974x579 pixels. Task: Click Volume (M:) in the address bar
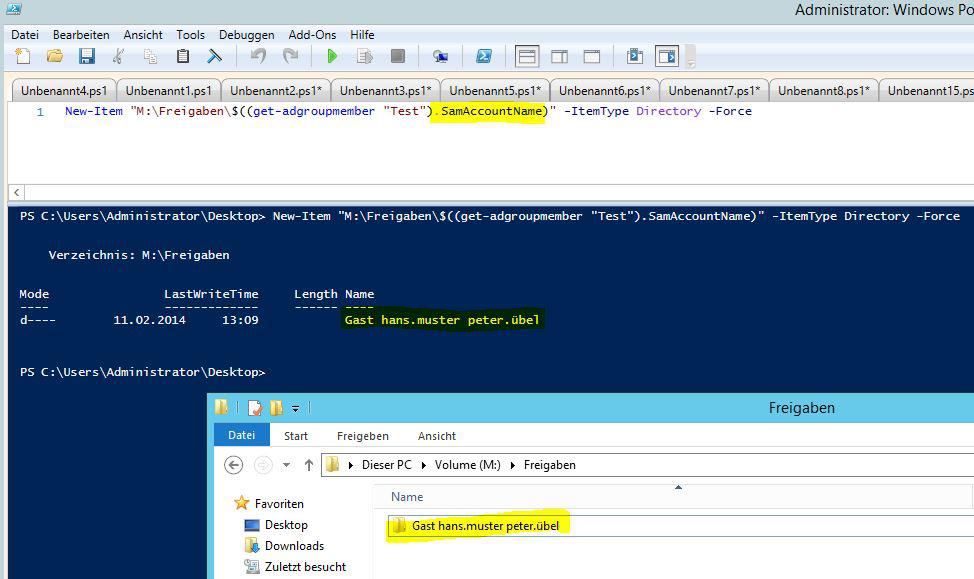tap(468, 465)
